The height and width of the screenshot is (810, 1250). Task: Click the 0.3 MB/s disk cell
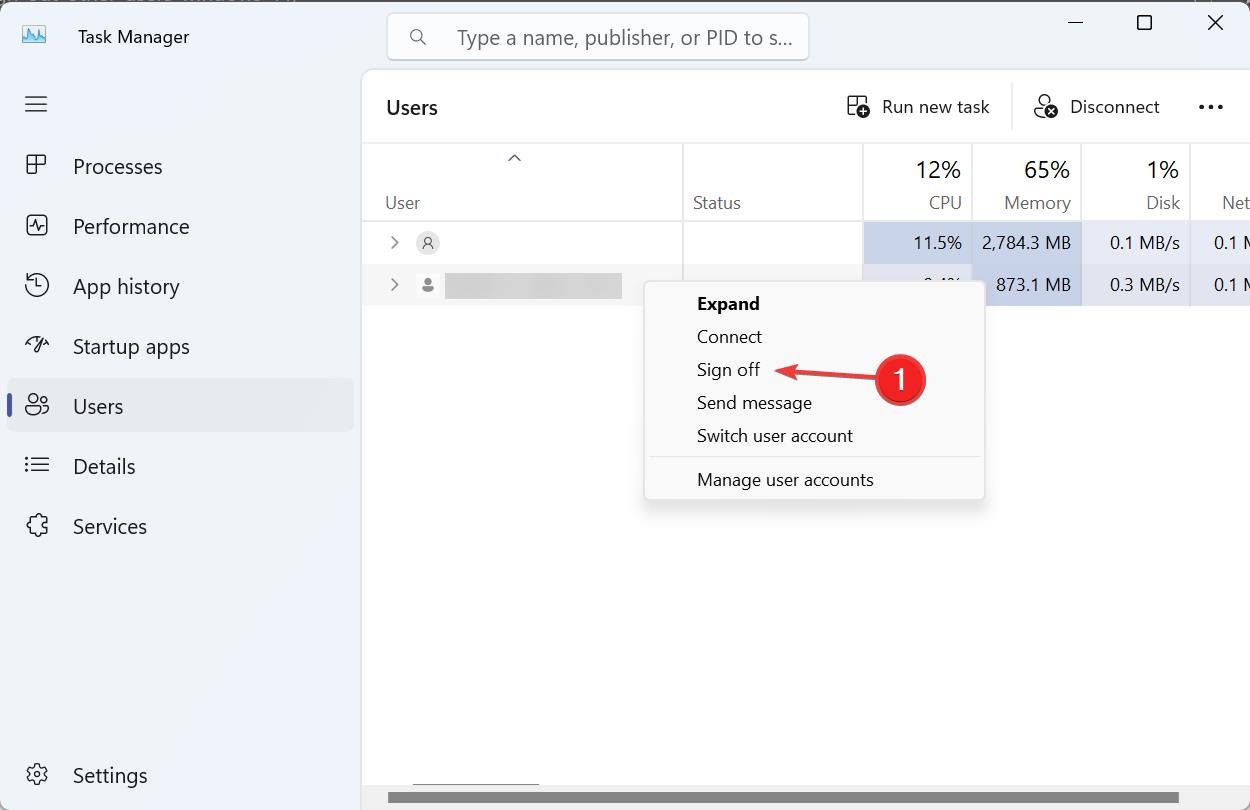point(1136,285)
